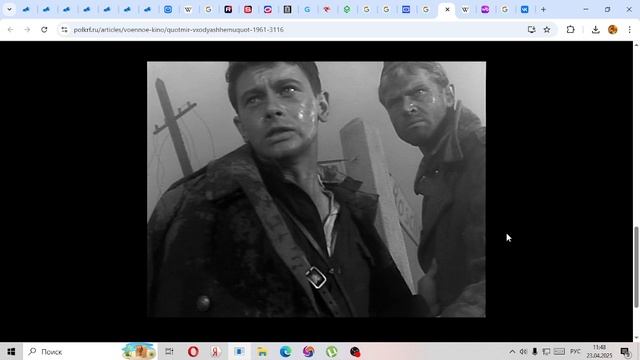Switch to the tab with red bird icon
This screenshot has width=640, height=360.
click(x=327, y=9)
